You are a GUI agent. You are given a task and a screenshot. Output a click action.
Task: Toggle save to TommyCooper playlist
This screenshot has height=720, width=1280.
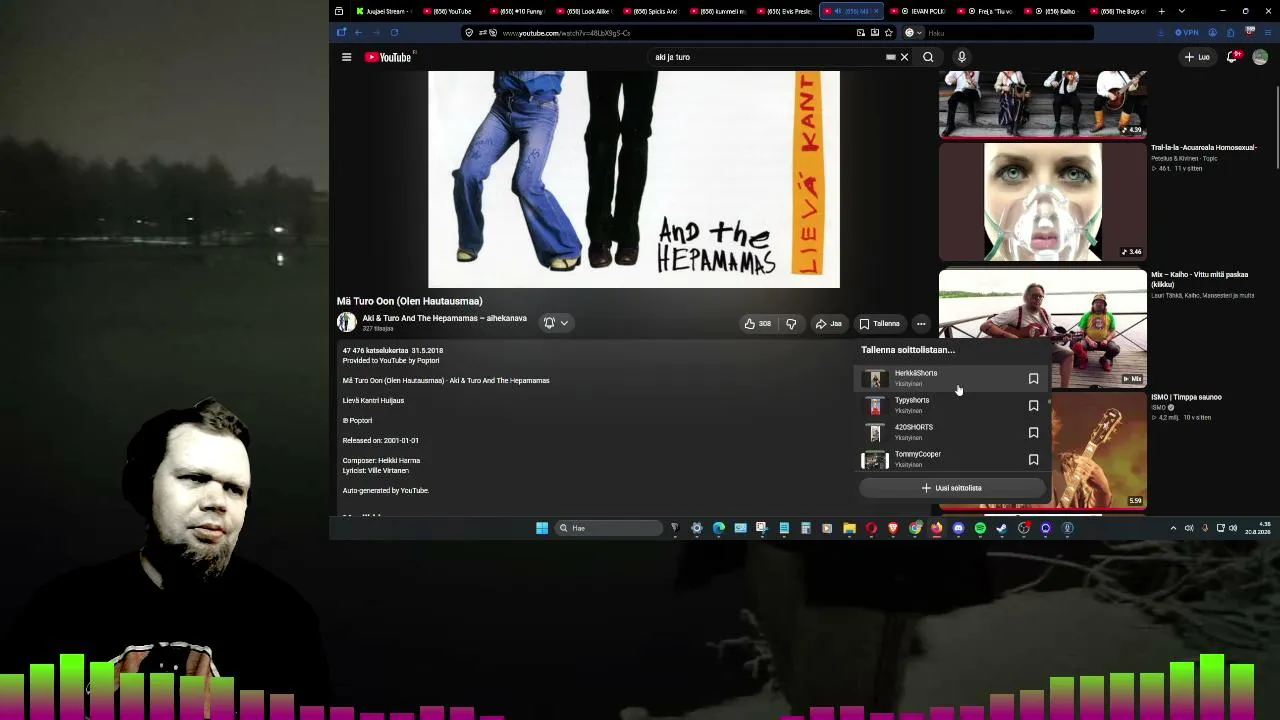point(1033,460)
